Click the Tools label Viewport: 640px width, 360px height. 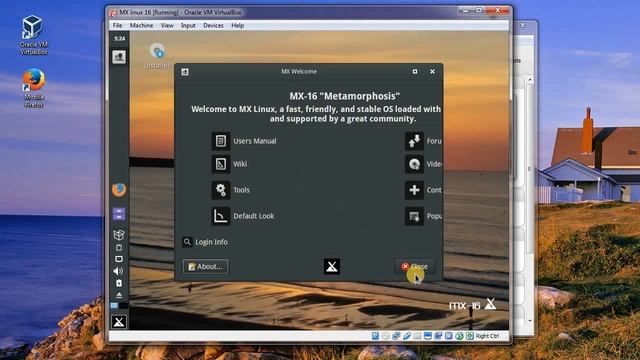point(241,190)
